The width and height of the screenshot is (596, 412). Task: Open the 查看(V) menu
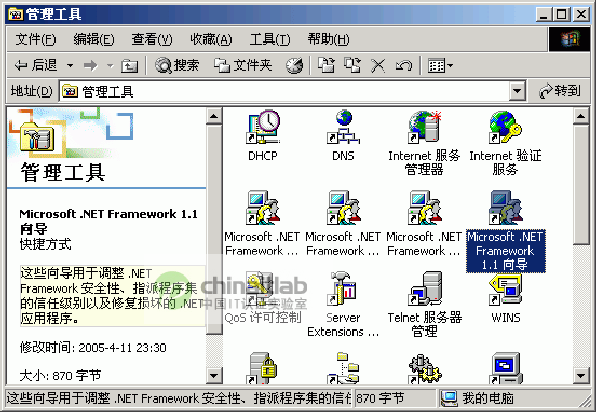(x=152, y=39)
